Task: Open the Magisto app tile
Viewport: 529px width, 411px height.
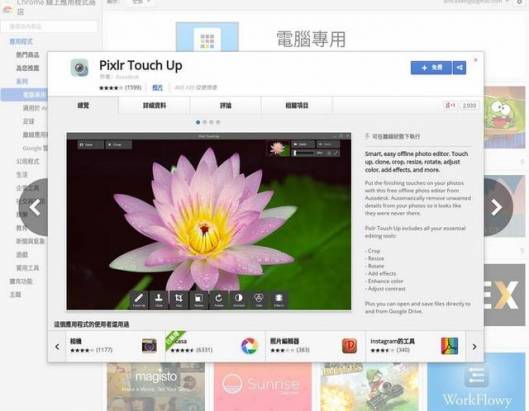Action: (x=156, y=387)
